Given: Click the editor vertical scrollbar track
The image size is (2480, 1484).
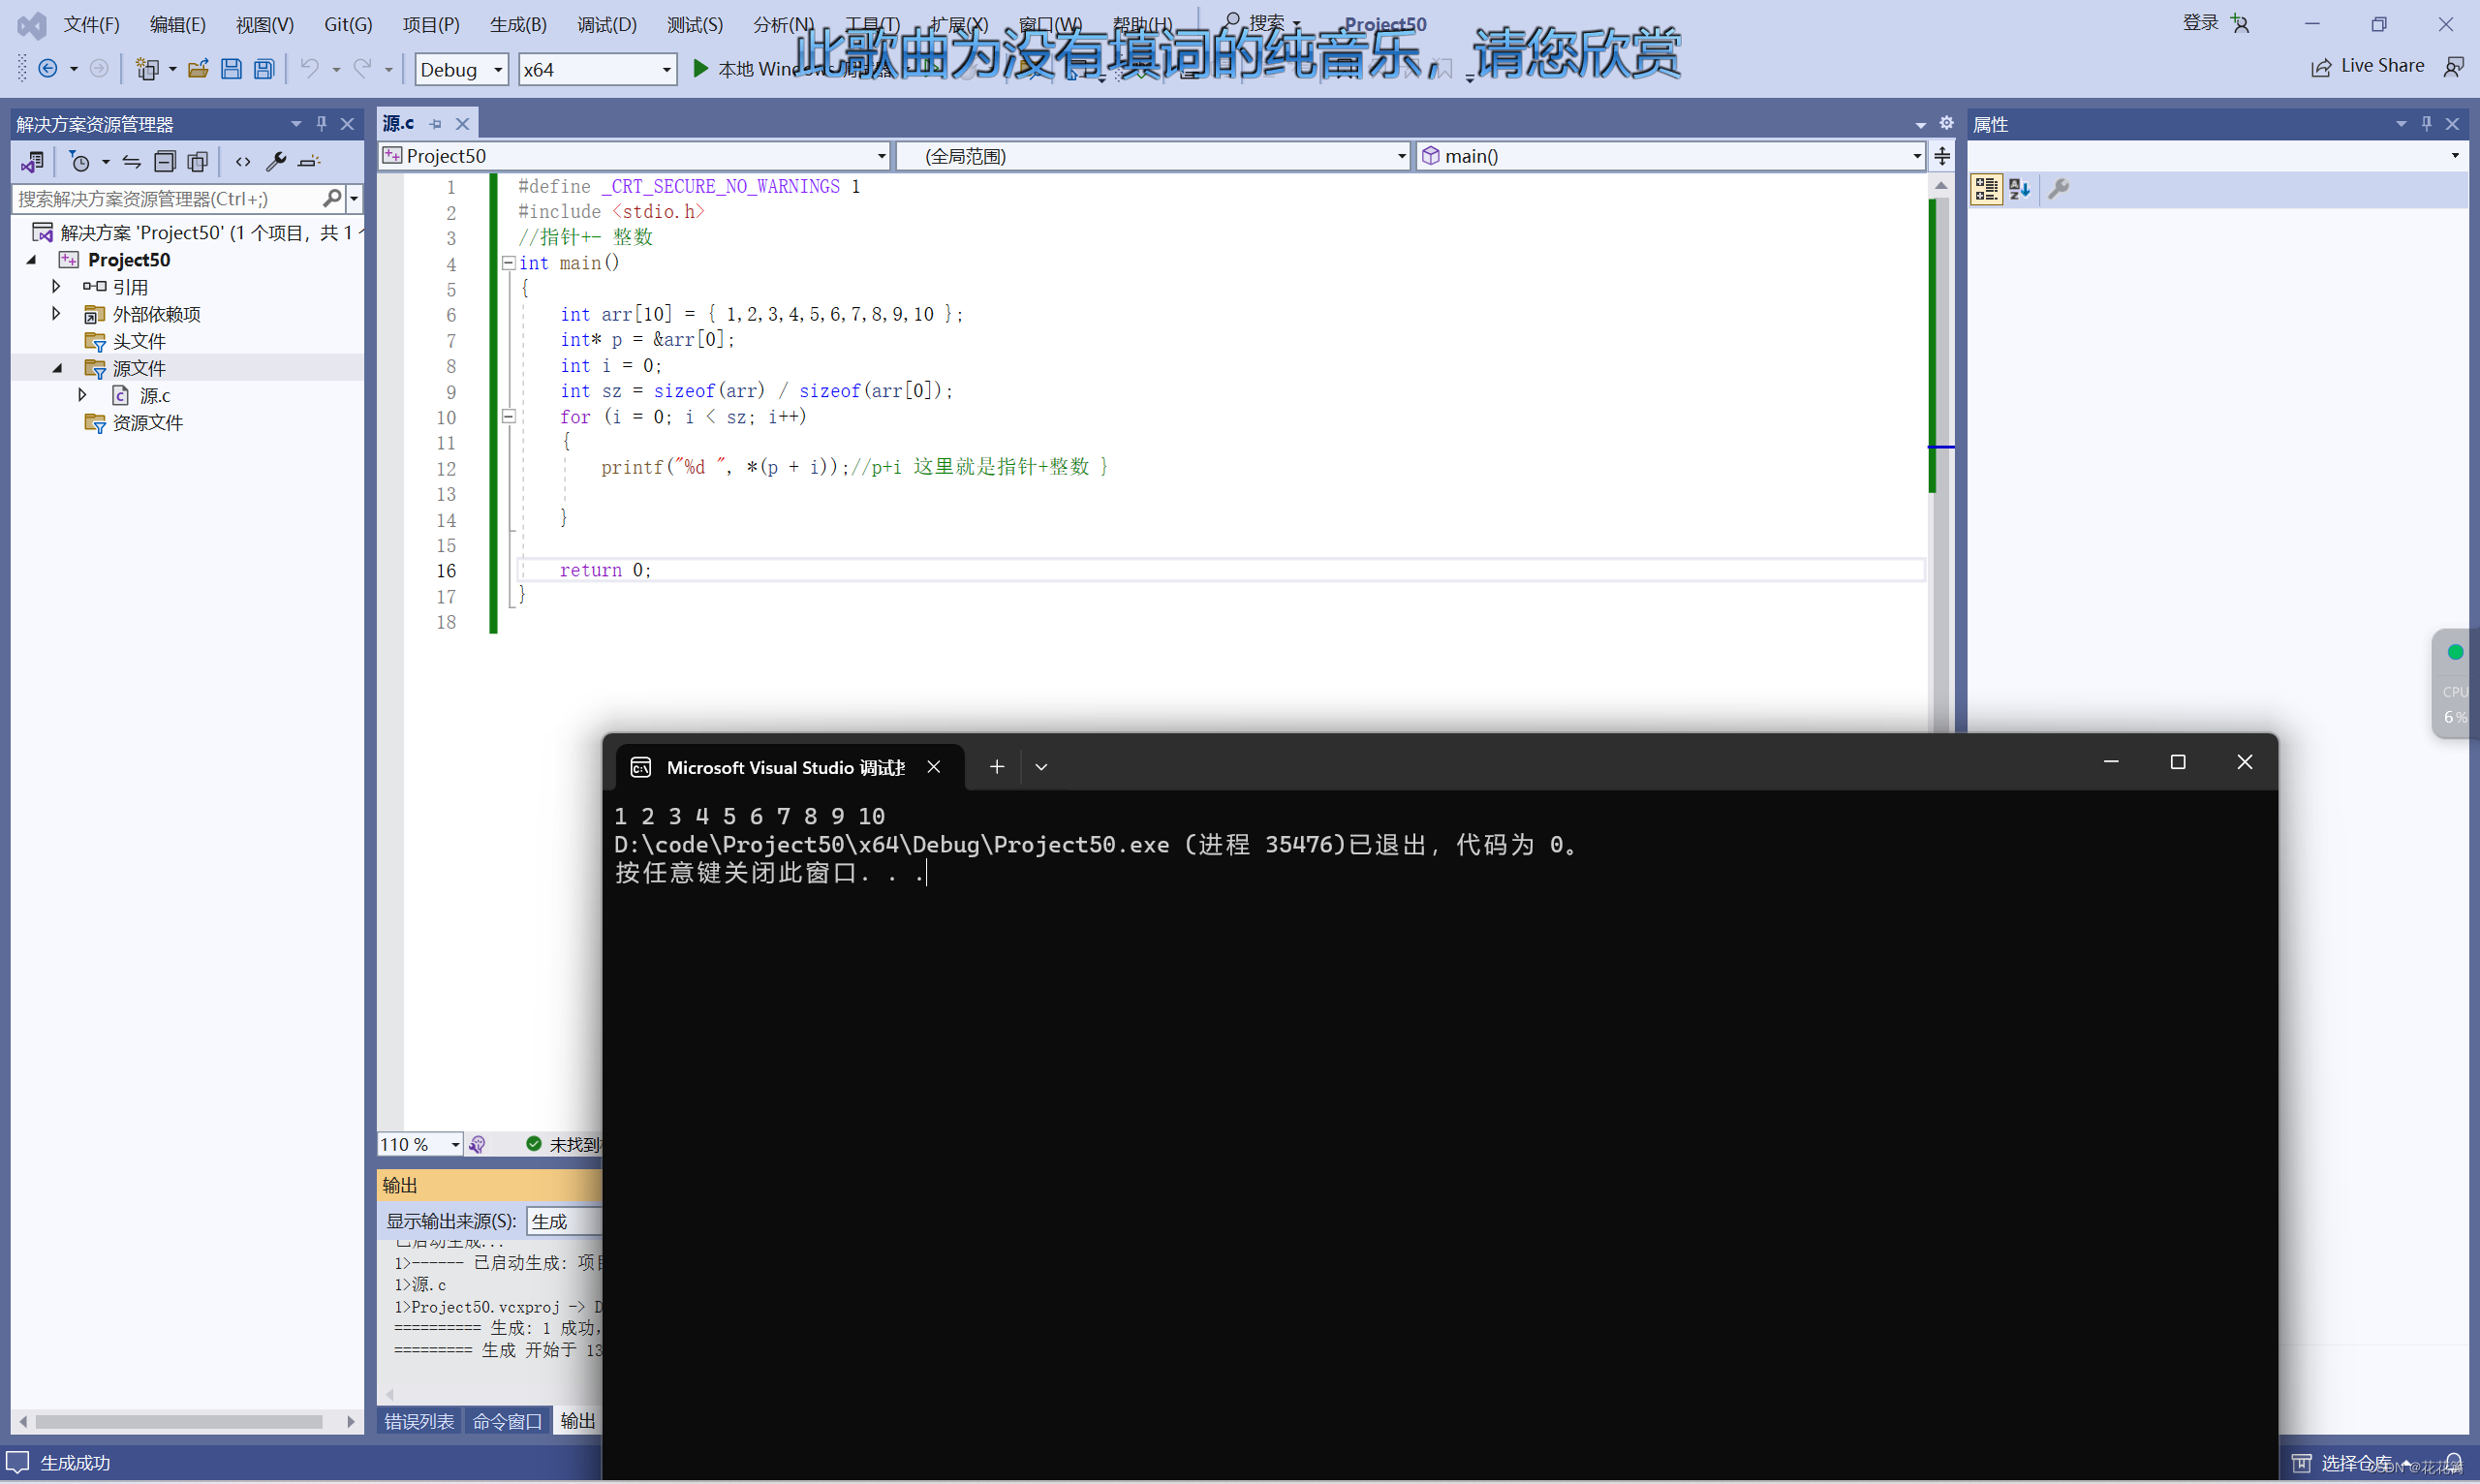Looking at the screenshot, I should (1941, 620).
